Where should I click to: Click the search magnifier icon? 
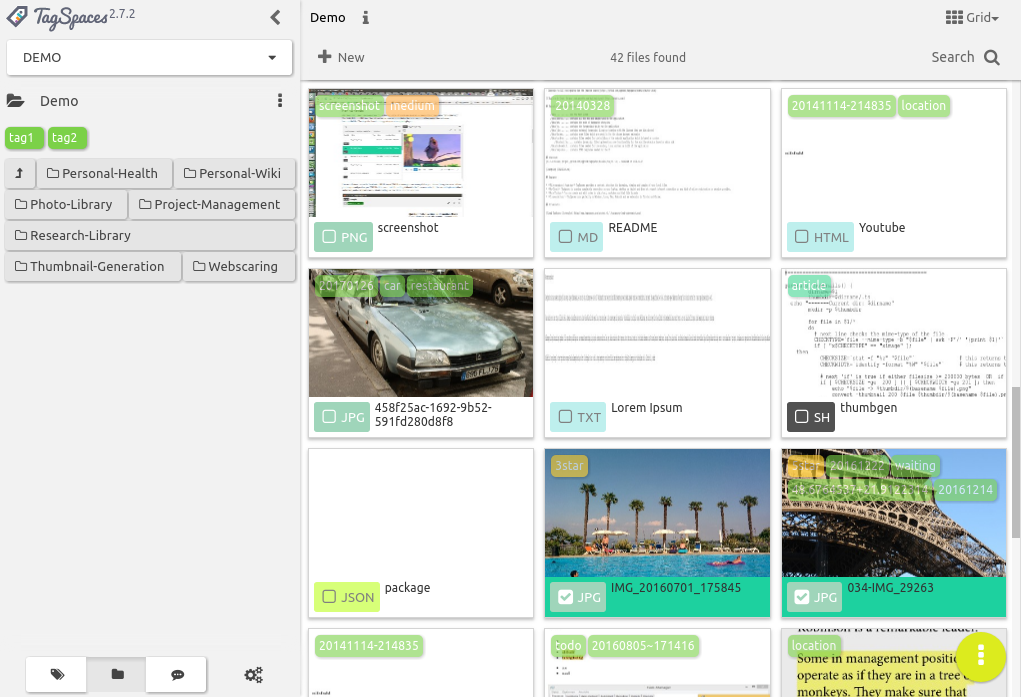(991, 57)
